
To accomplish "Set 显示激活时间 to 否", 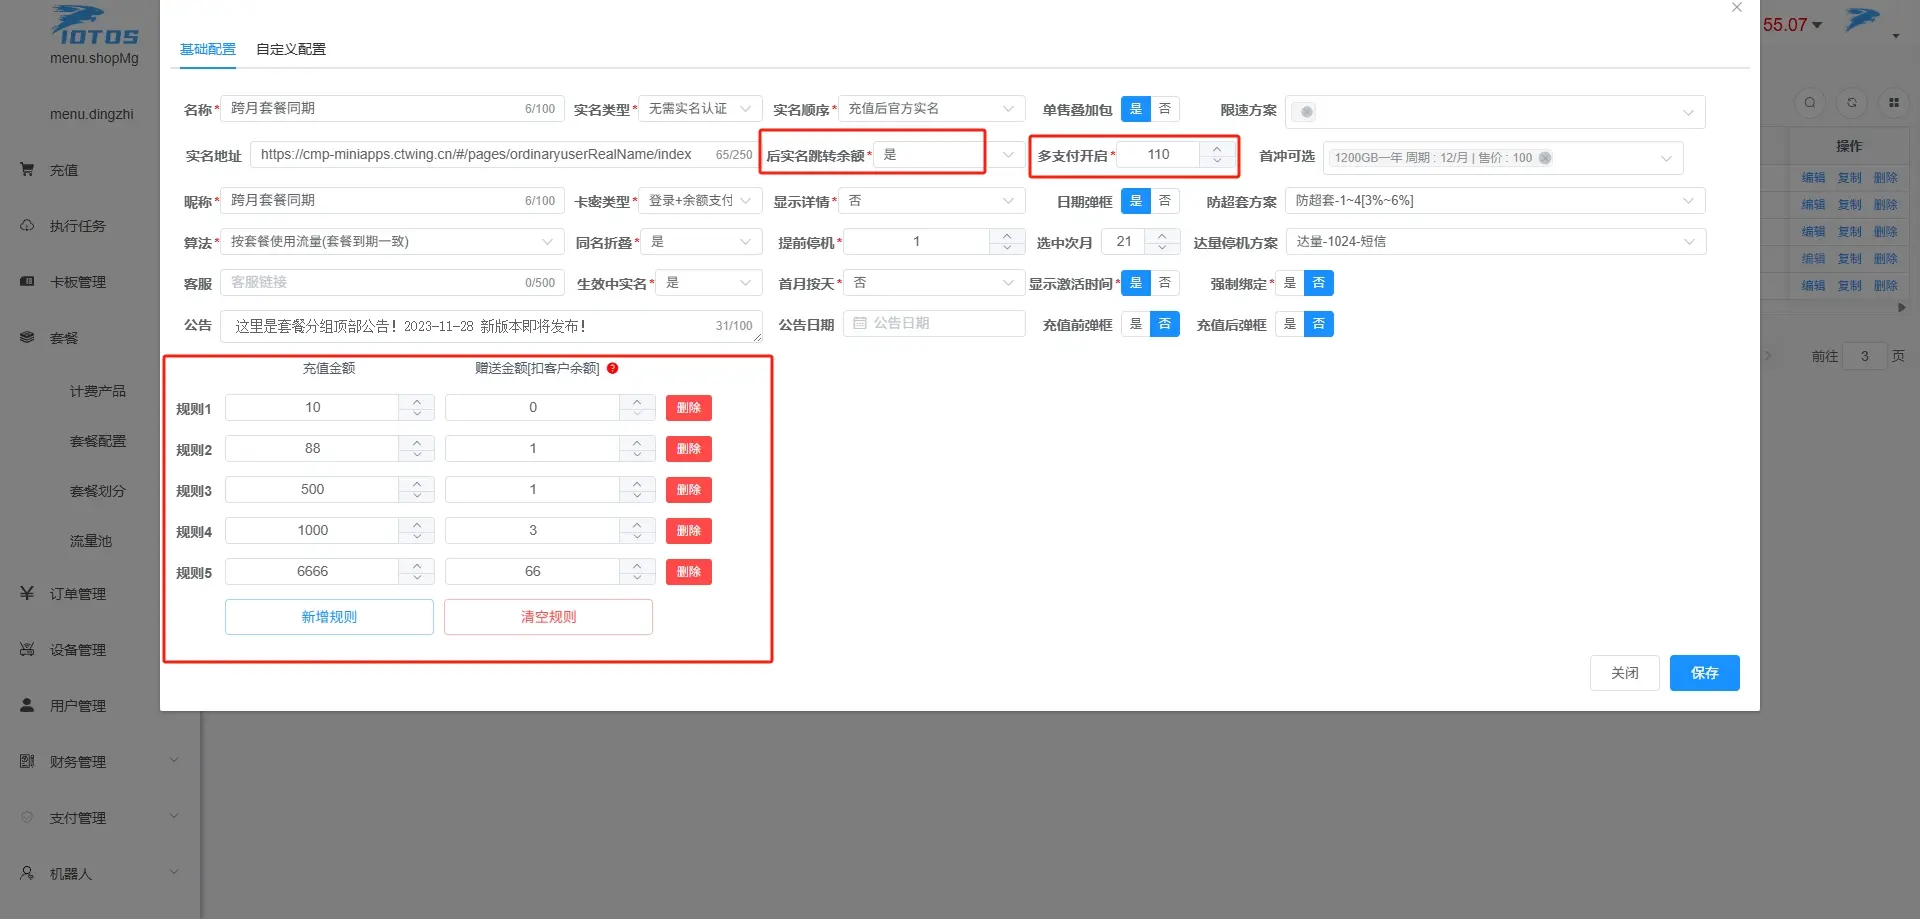I will pos(1165,283).
